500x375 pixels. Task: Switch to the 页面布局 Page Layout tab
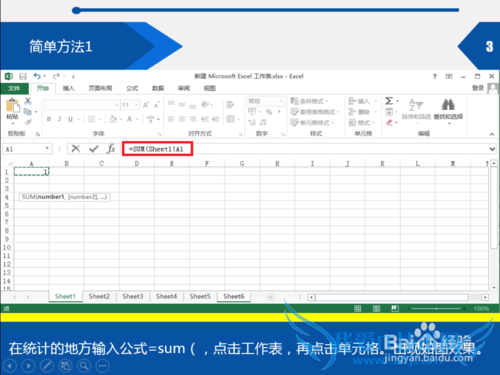(x=100, y=88)
